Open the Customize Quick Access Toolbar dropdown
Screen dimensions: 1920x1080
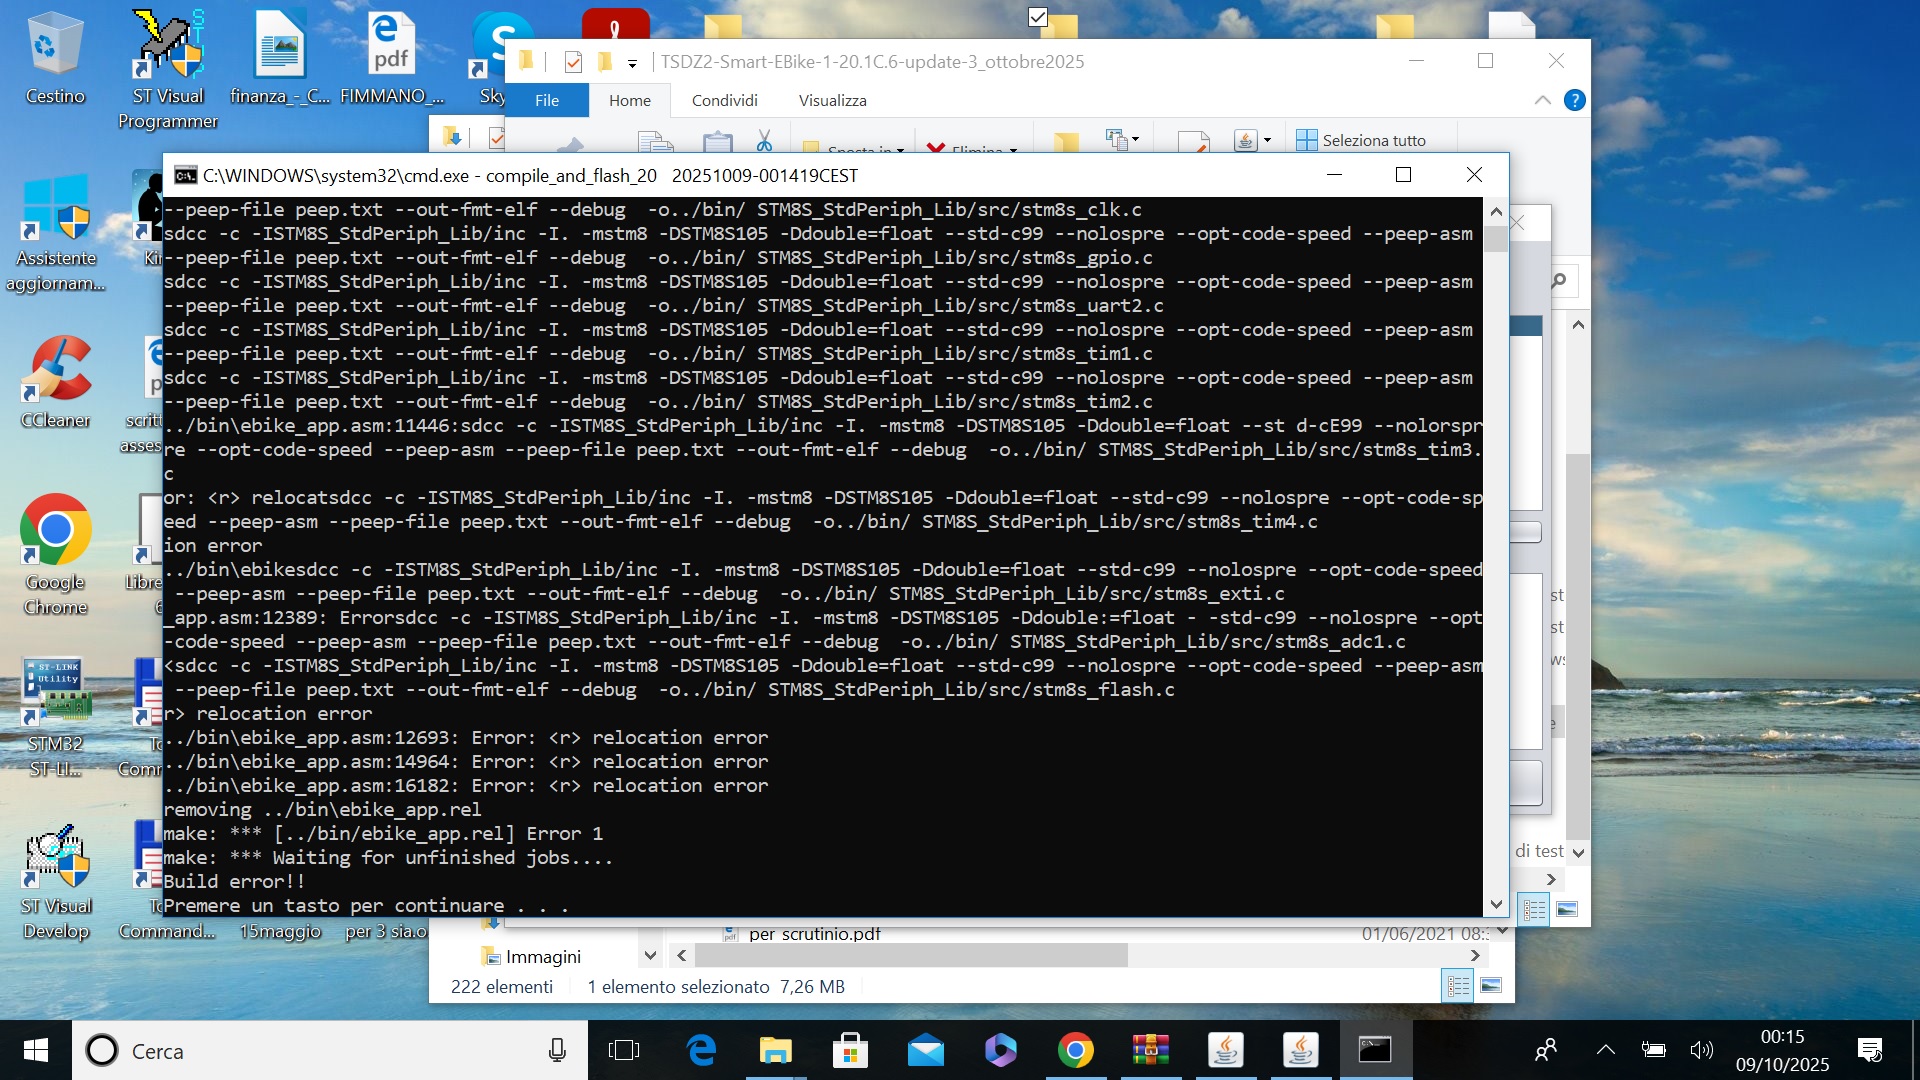click(632, 63)
